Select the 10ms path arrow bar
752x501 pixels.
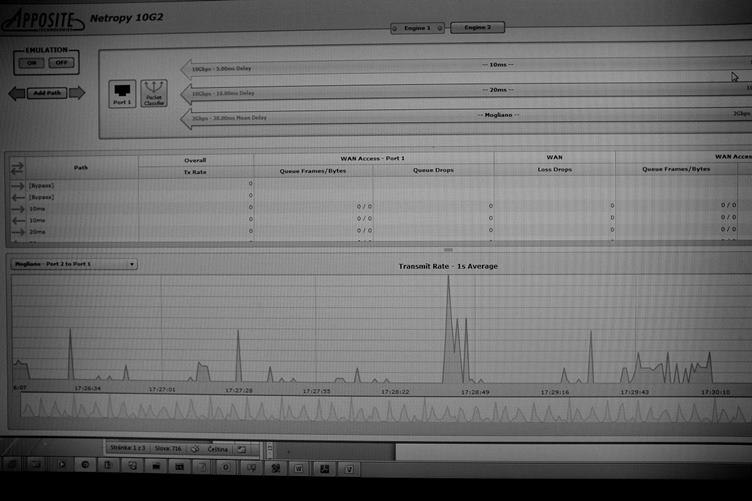point(466,66)
